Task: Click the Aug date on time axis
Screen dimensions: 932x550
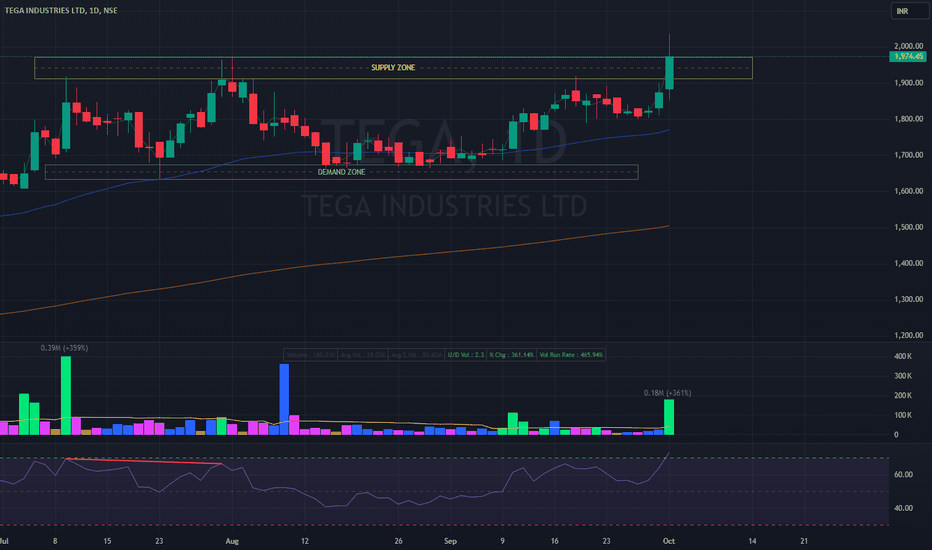Action: [232, 541]
